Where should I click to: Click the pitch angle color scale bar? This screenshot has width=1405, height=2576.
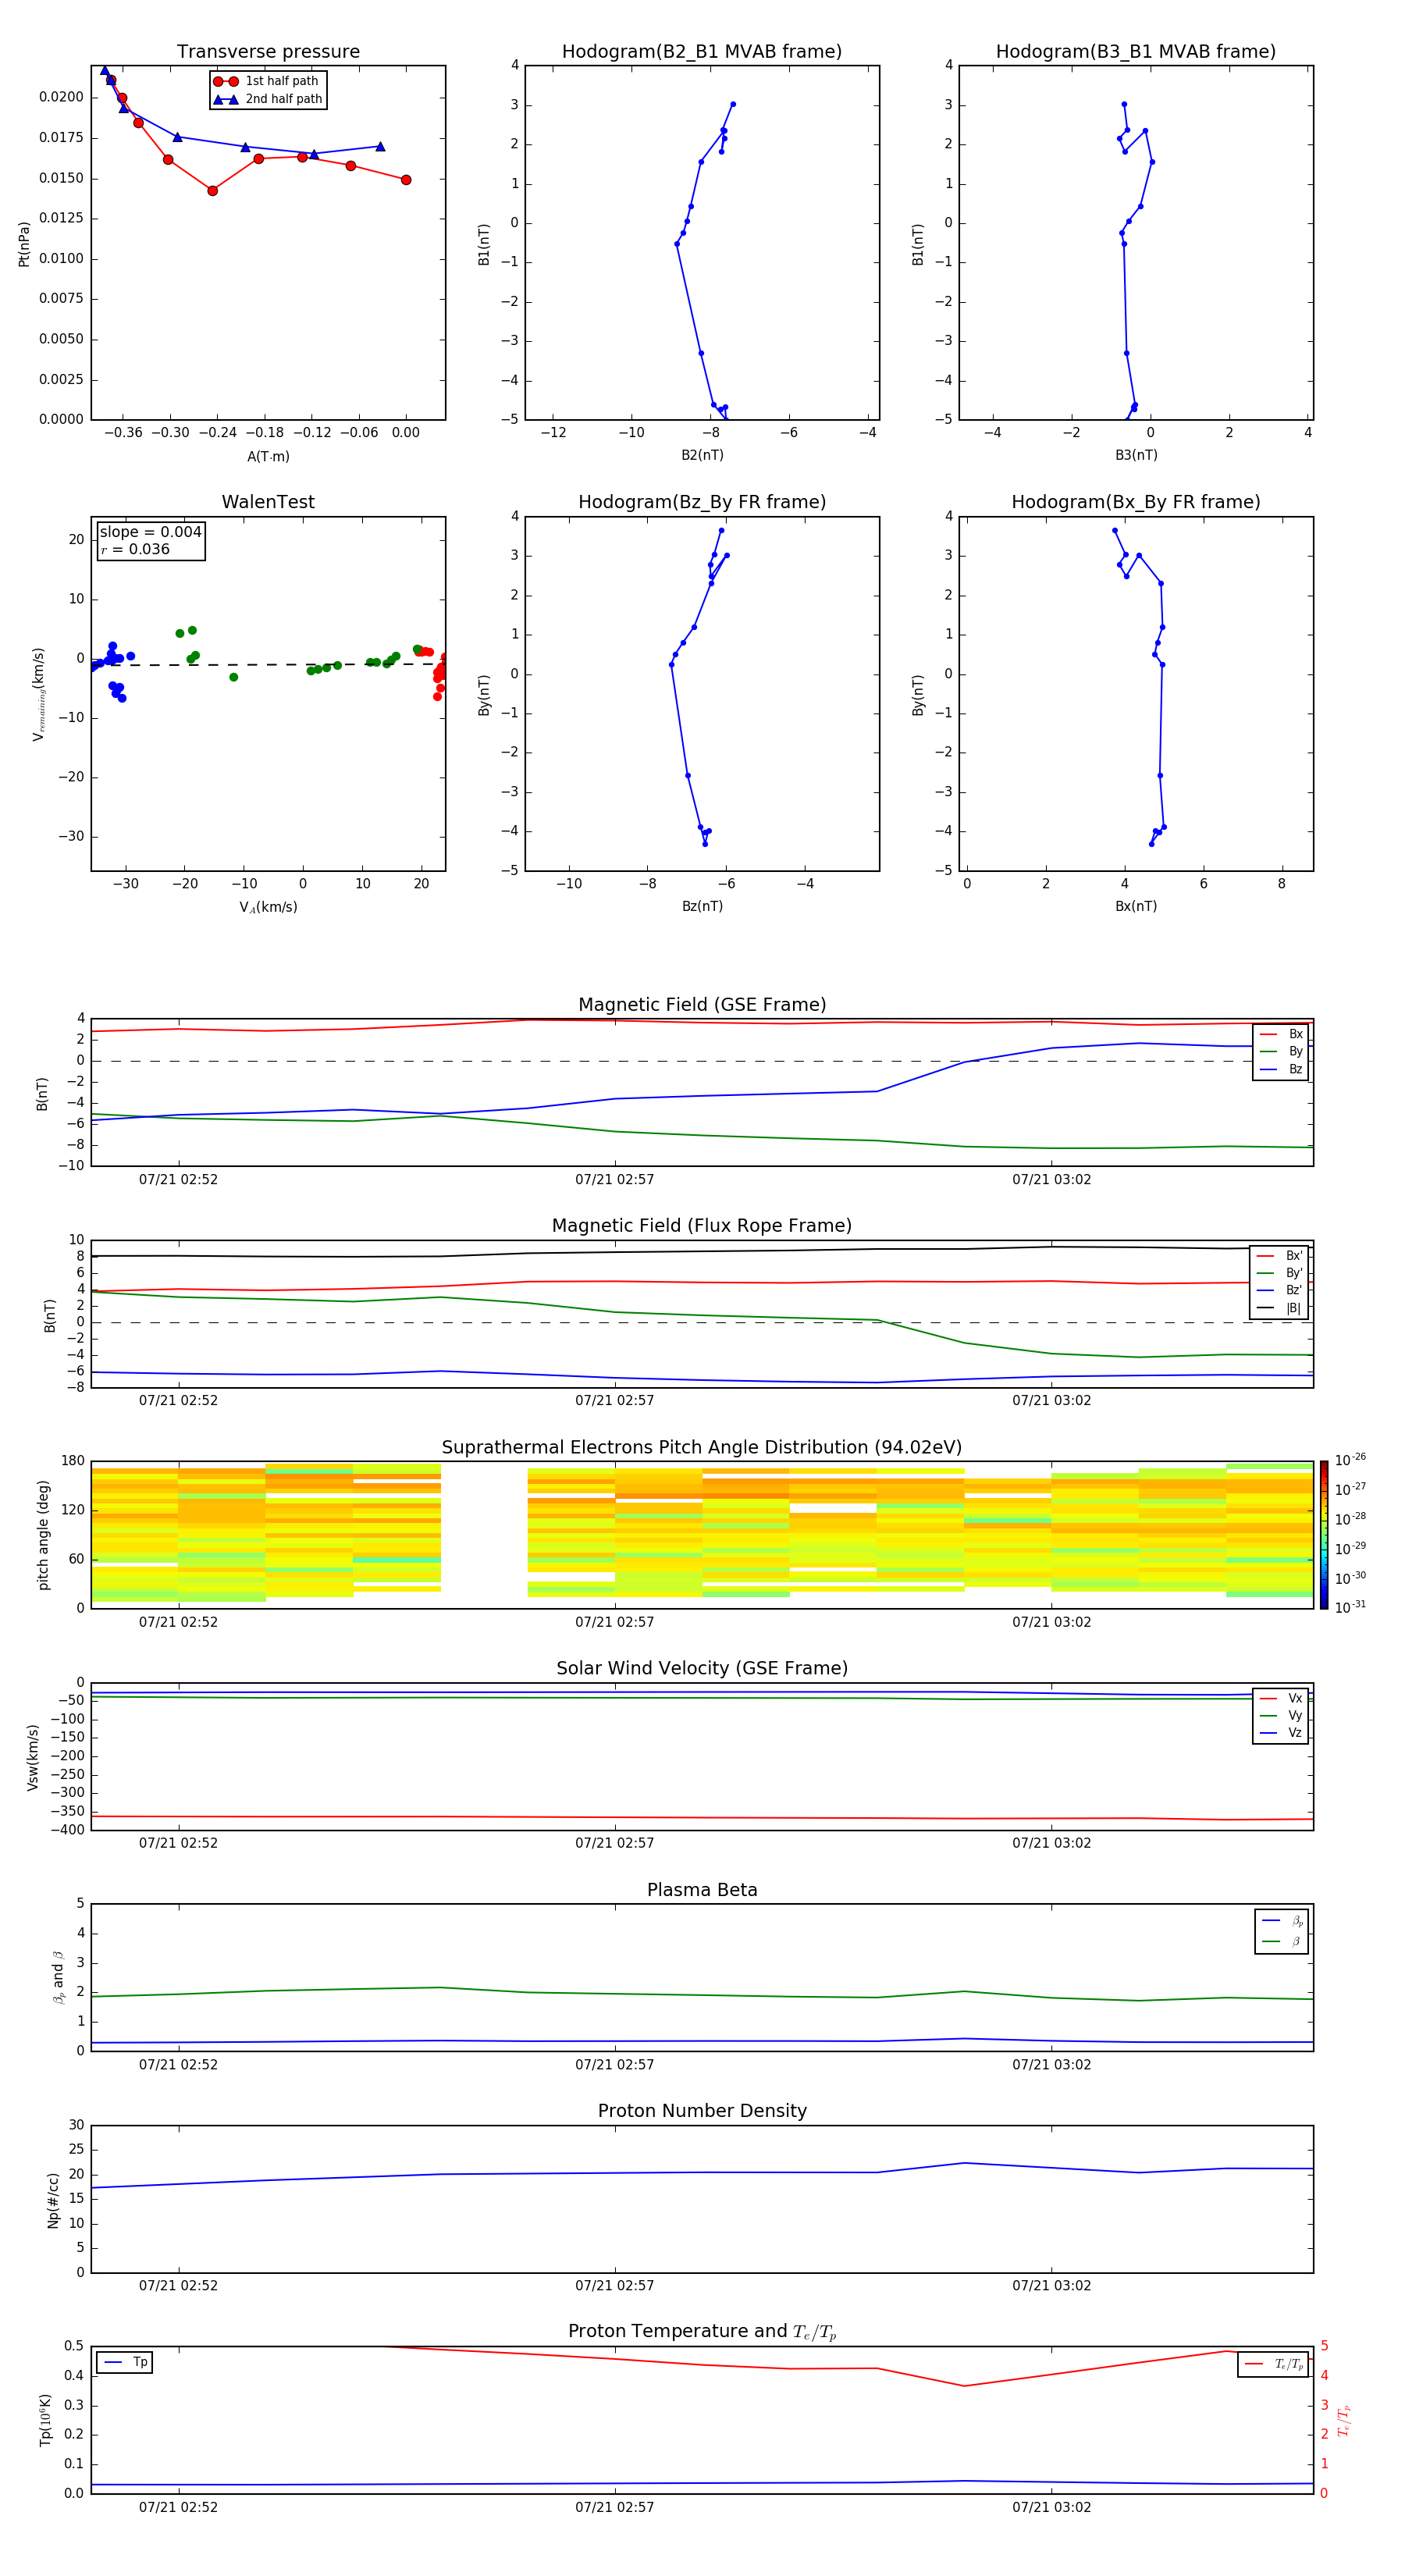pos(1324,1535)
